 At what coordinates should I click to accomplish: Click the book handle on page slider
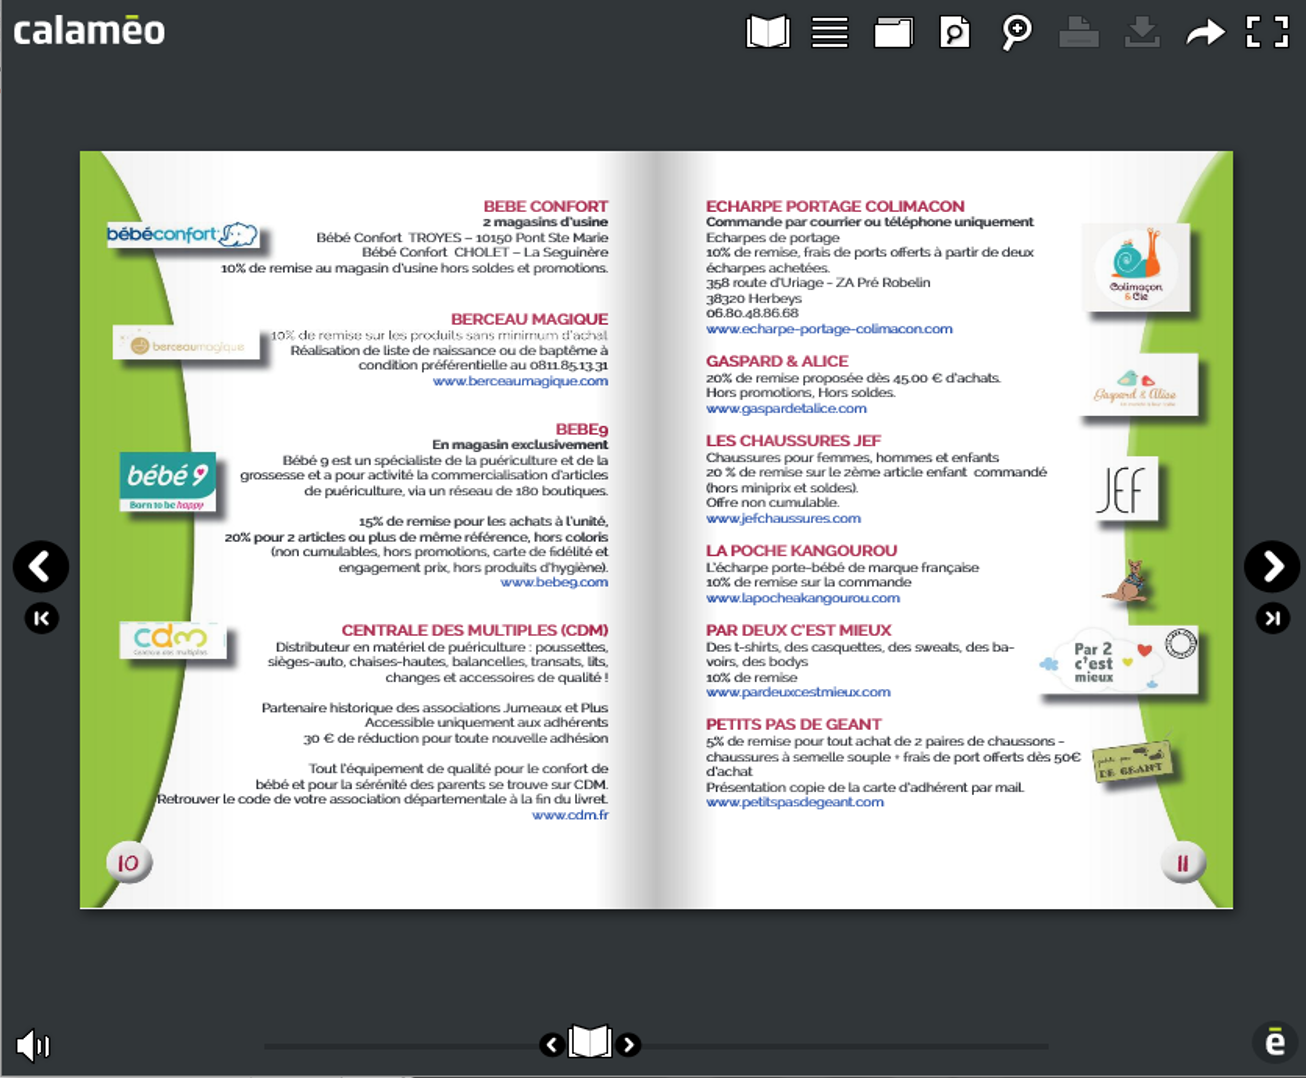click(x=590, y=1042)
